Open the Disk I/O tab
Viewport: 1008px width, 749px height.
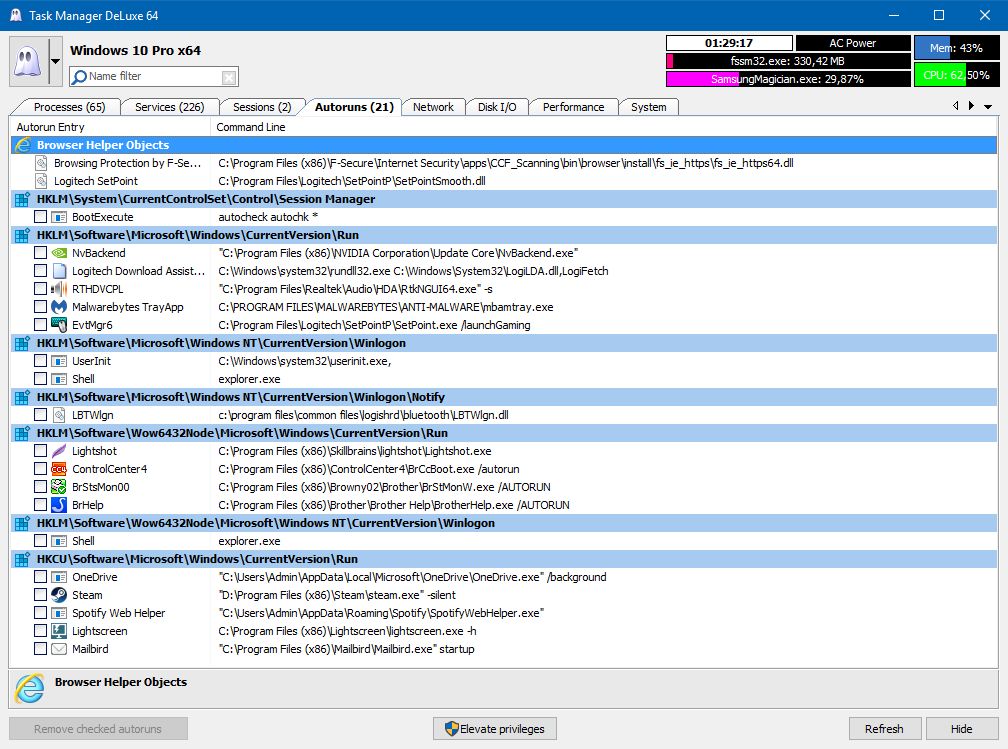point(497,107)
